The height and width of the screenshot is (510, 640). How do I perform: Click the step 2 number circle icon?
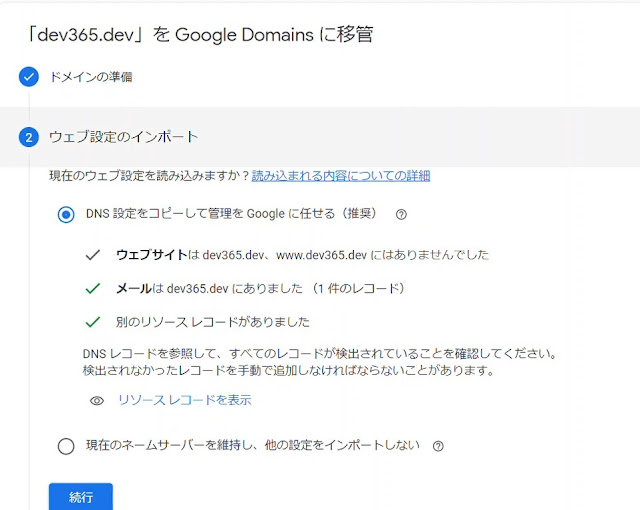tap(29, 137)
